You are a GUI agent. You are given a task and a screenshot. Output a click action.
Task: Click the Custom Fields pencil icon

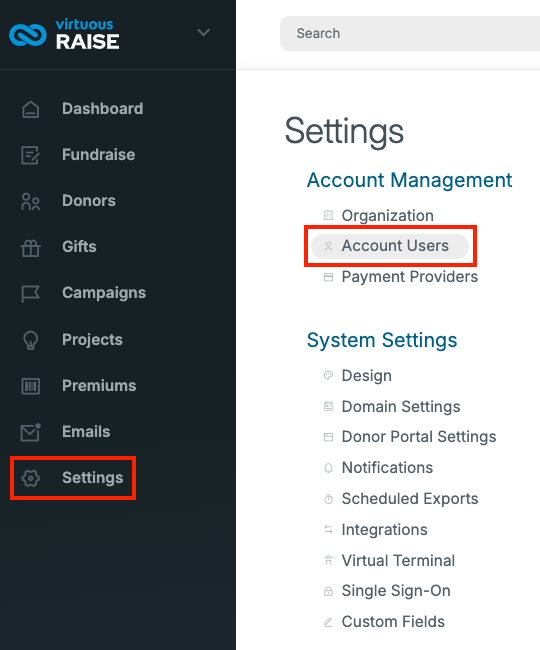click(x=328, y=622)
